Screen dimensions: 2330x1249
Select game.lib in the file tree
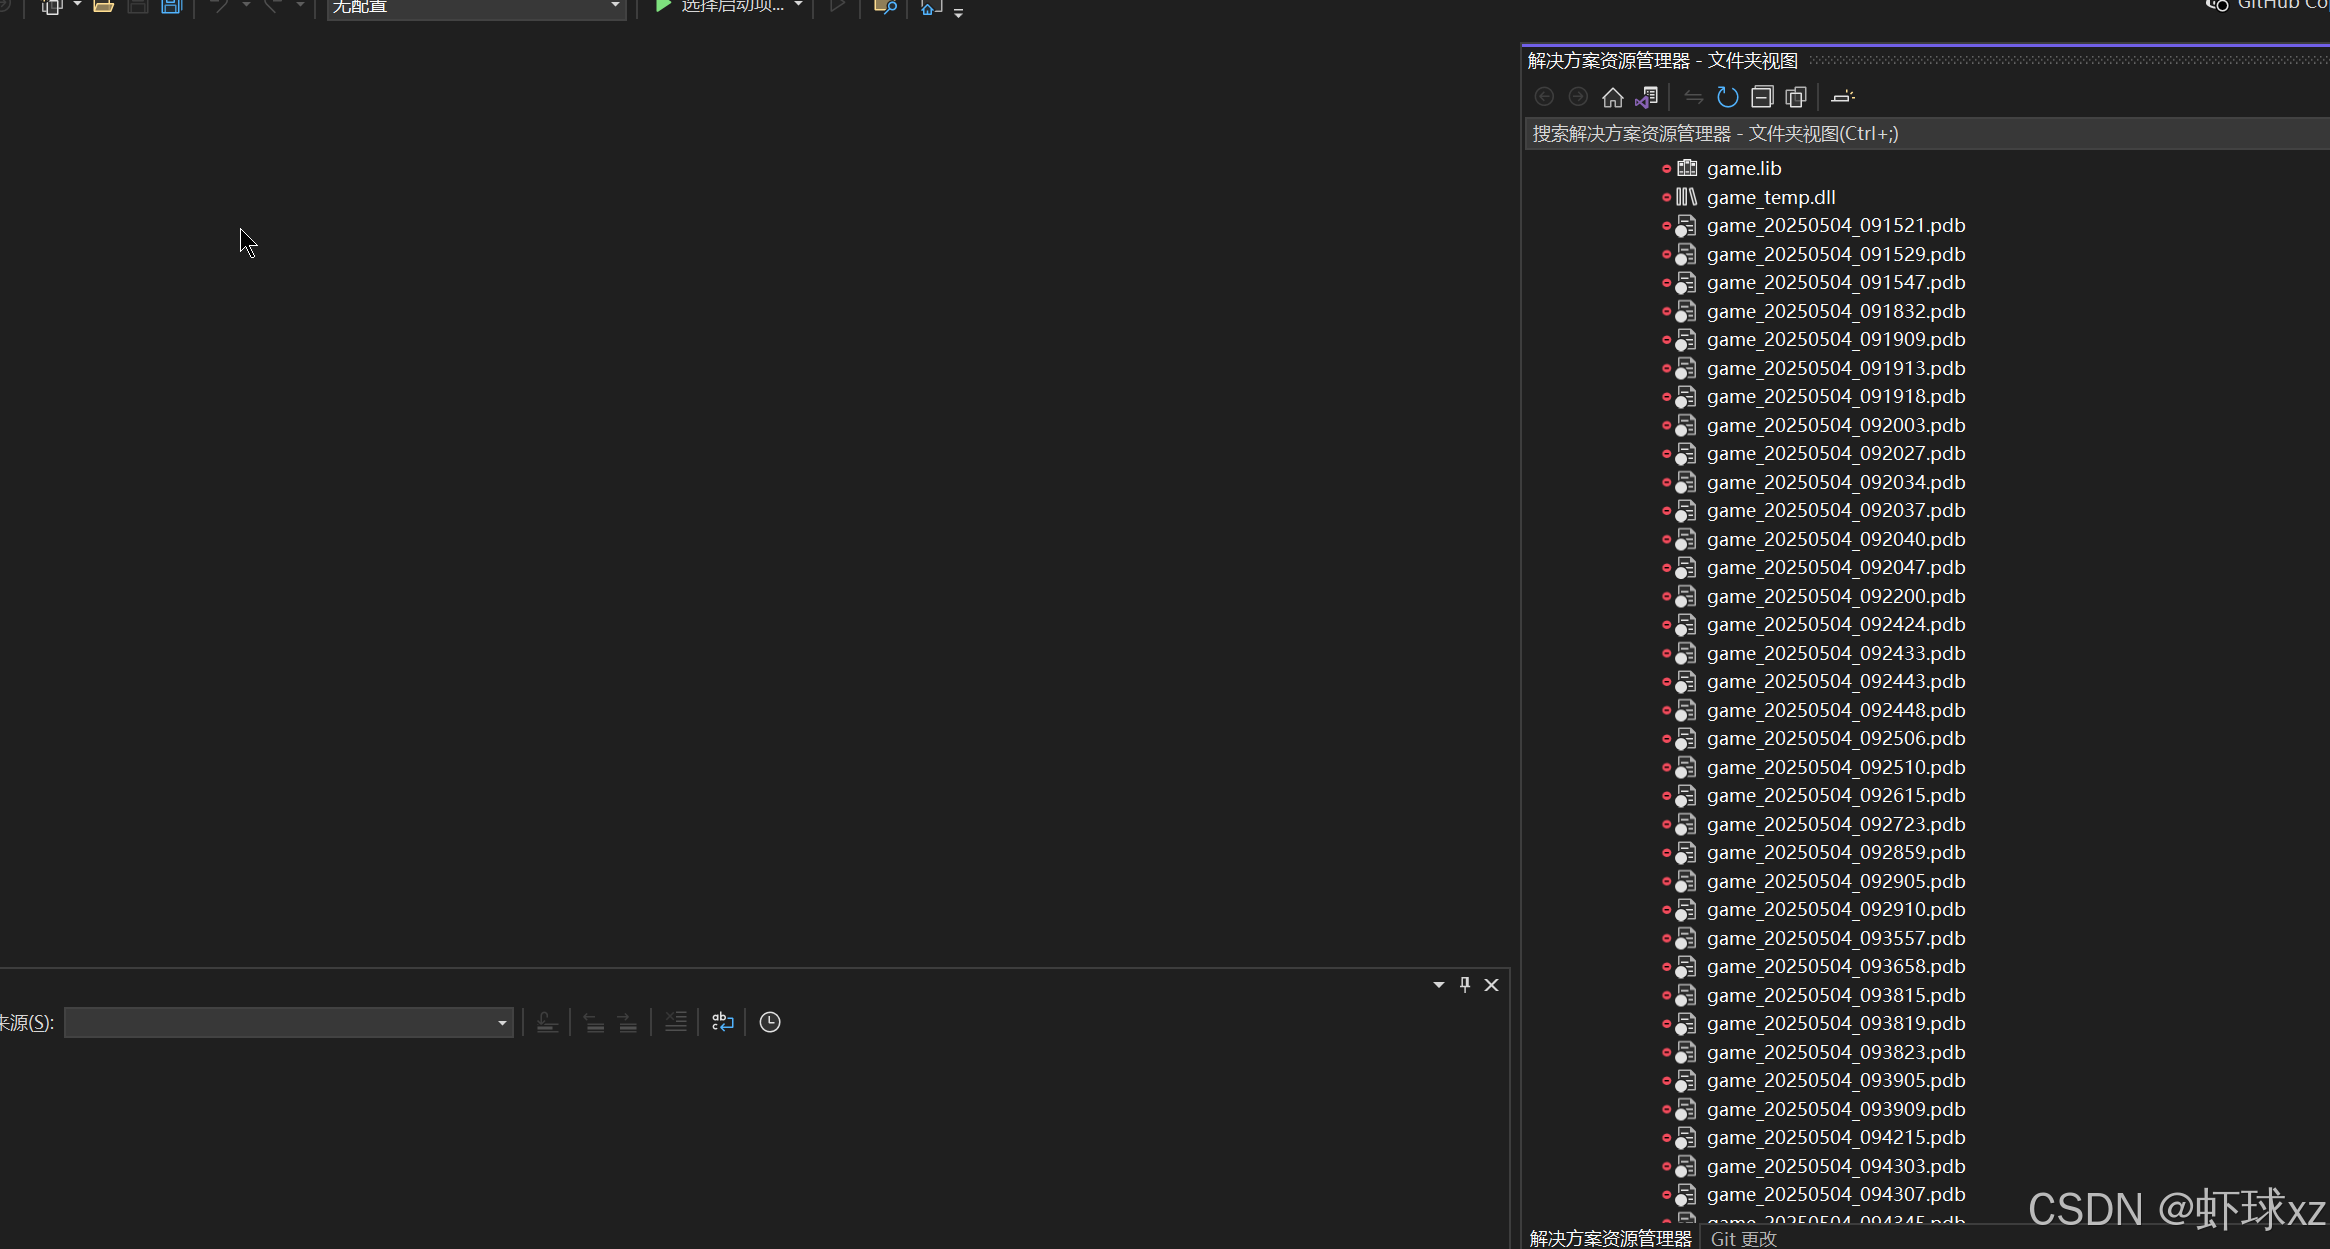pos(1743,168)
